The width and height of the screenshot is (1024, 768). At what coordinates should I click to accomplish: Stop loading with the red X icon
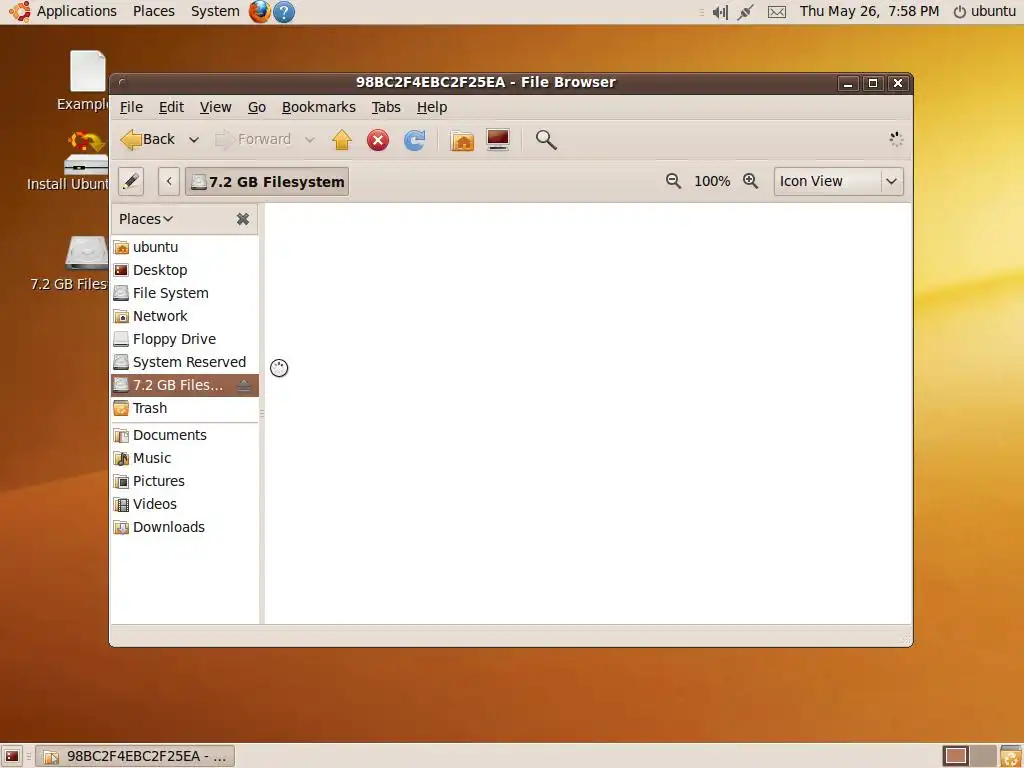point(377,140)
